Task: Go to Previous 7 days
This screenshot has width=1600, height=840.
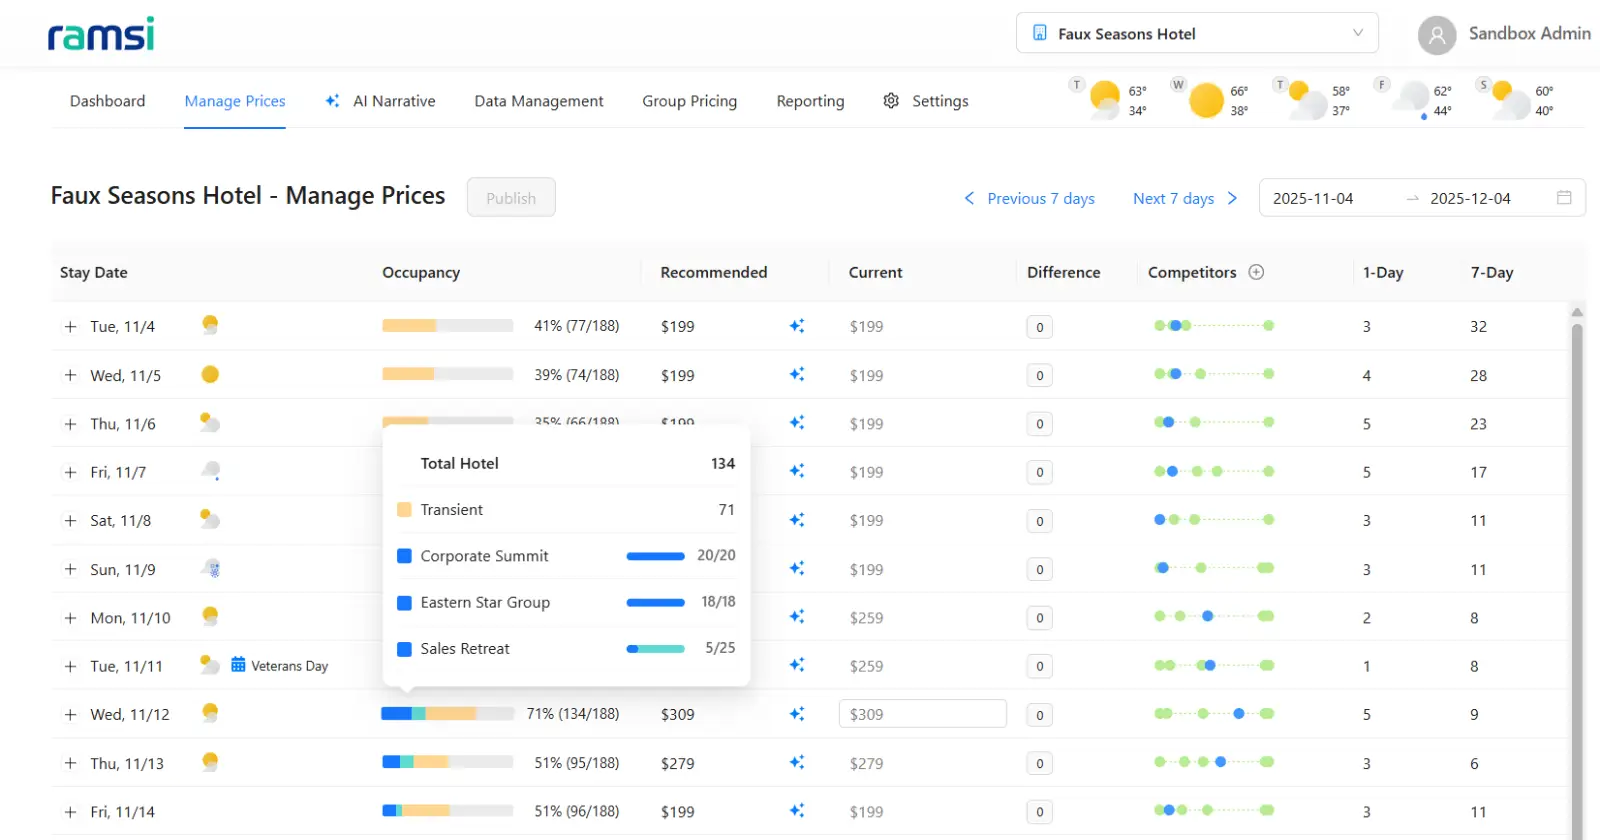Action: 1029,198
